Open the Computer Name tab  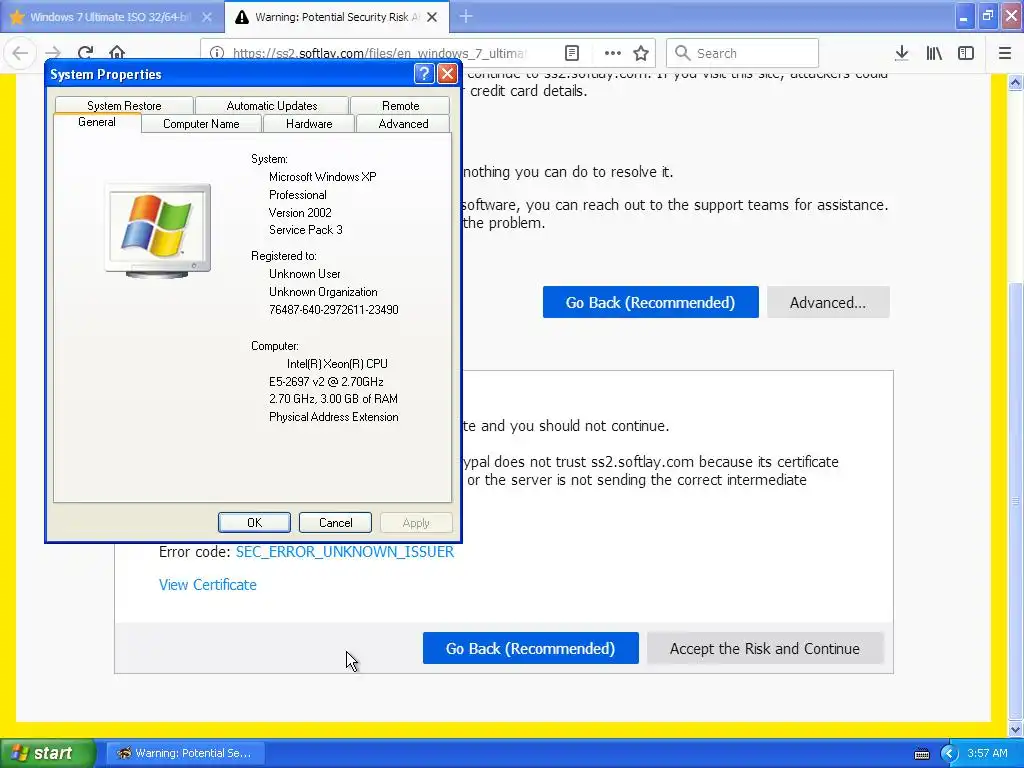coord(201,123)
